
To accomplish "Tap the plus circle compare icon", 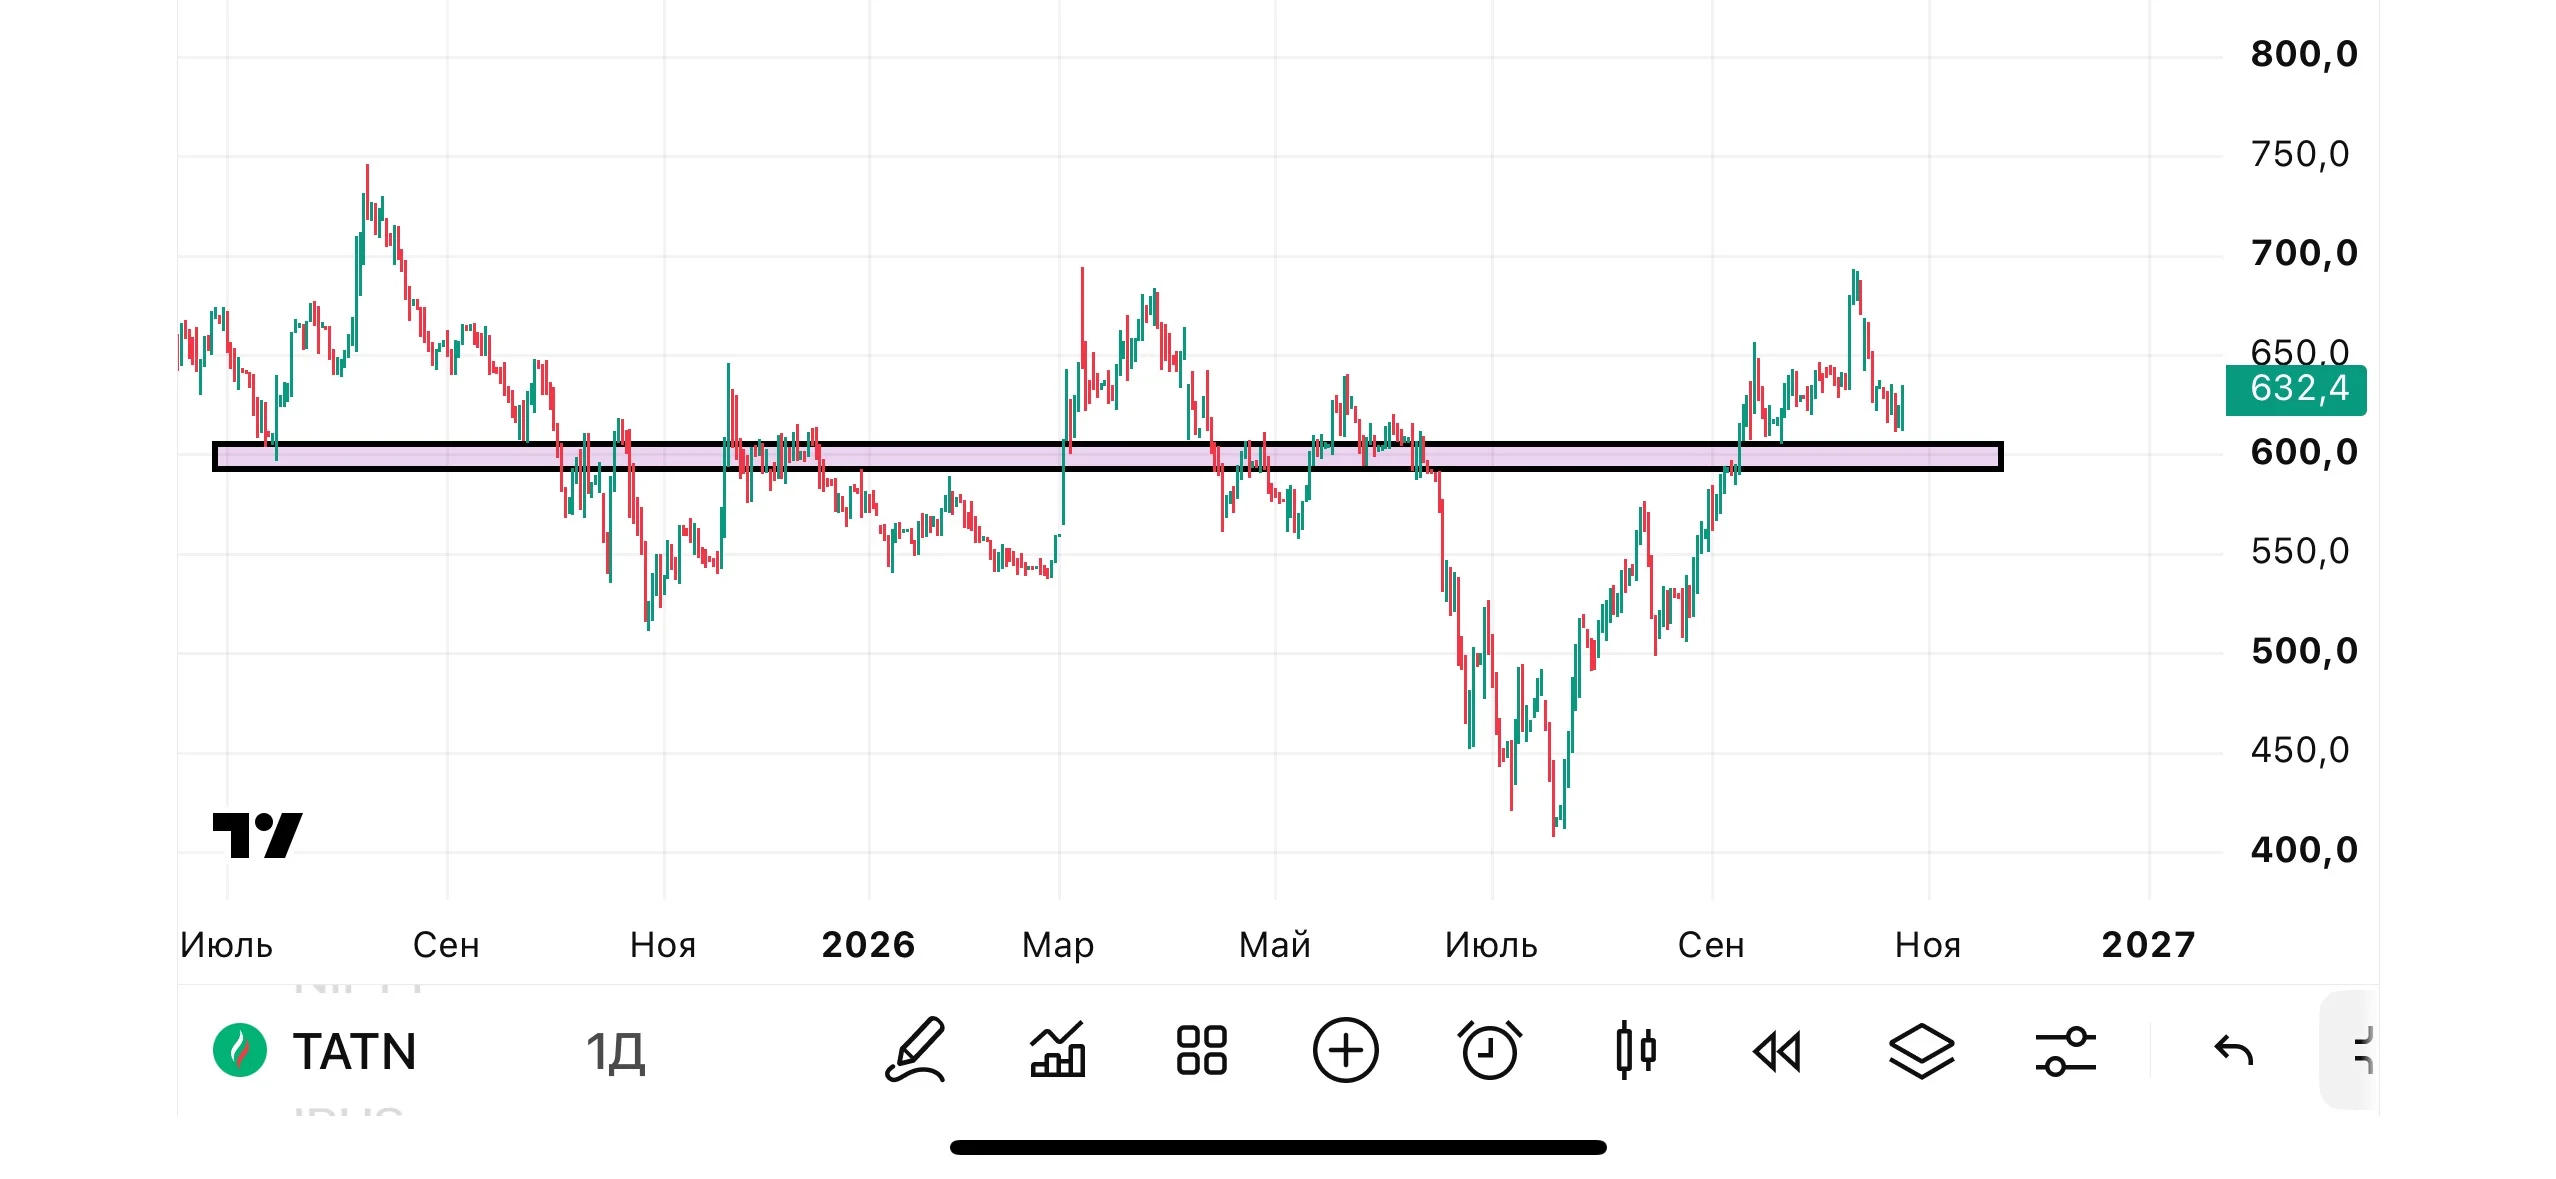I will pyautogui.click(x=1345, y=1050).
